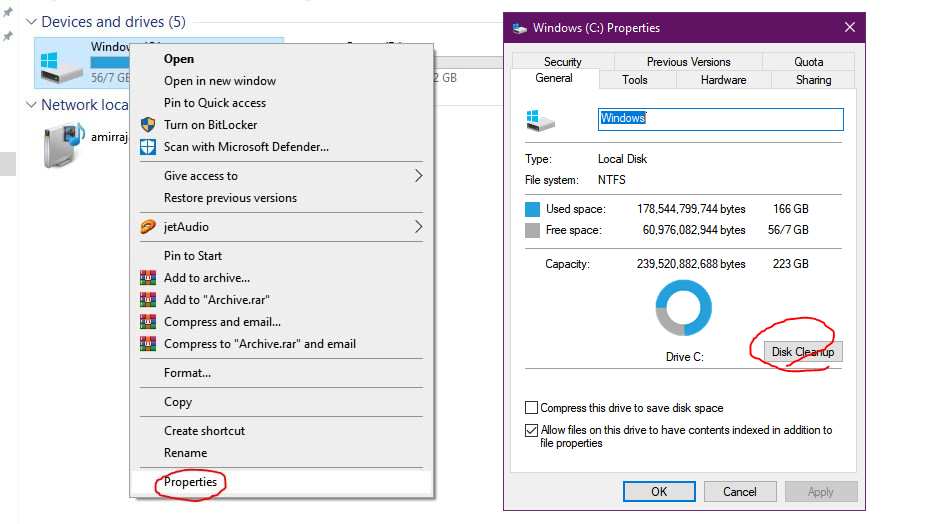
Task: Switch to the Hardware tab
Action: tap(723, 80)
